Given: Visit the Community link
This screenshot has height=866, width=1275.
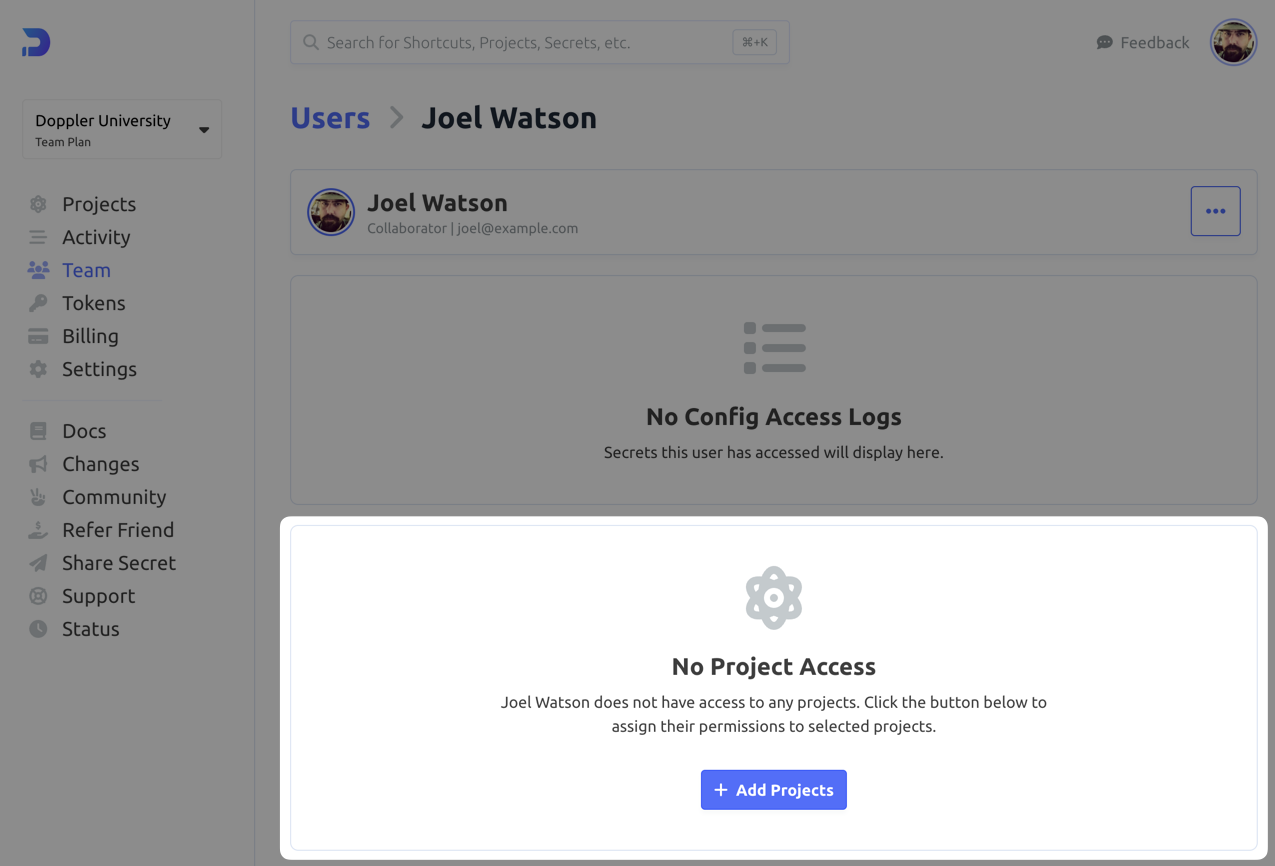Looking at the screenshot, I should [x=114, y=497].
